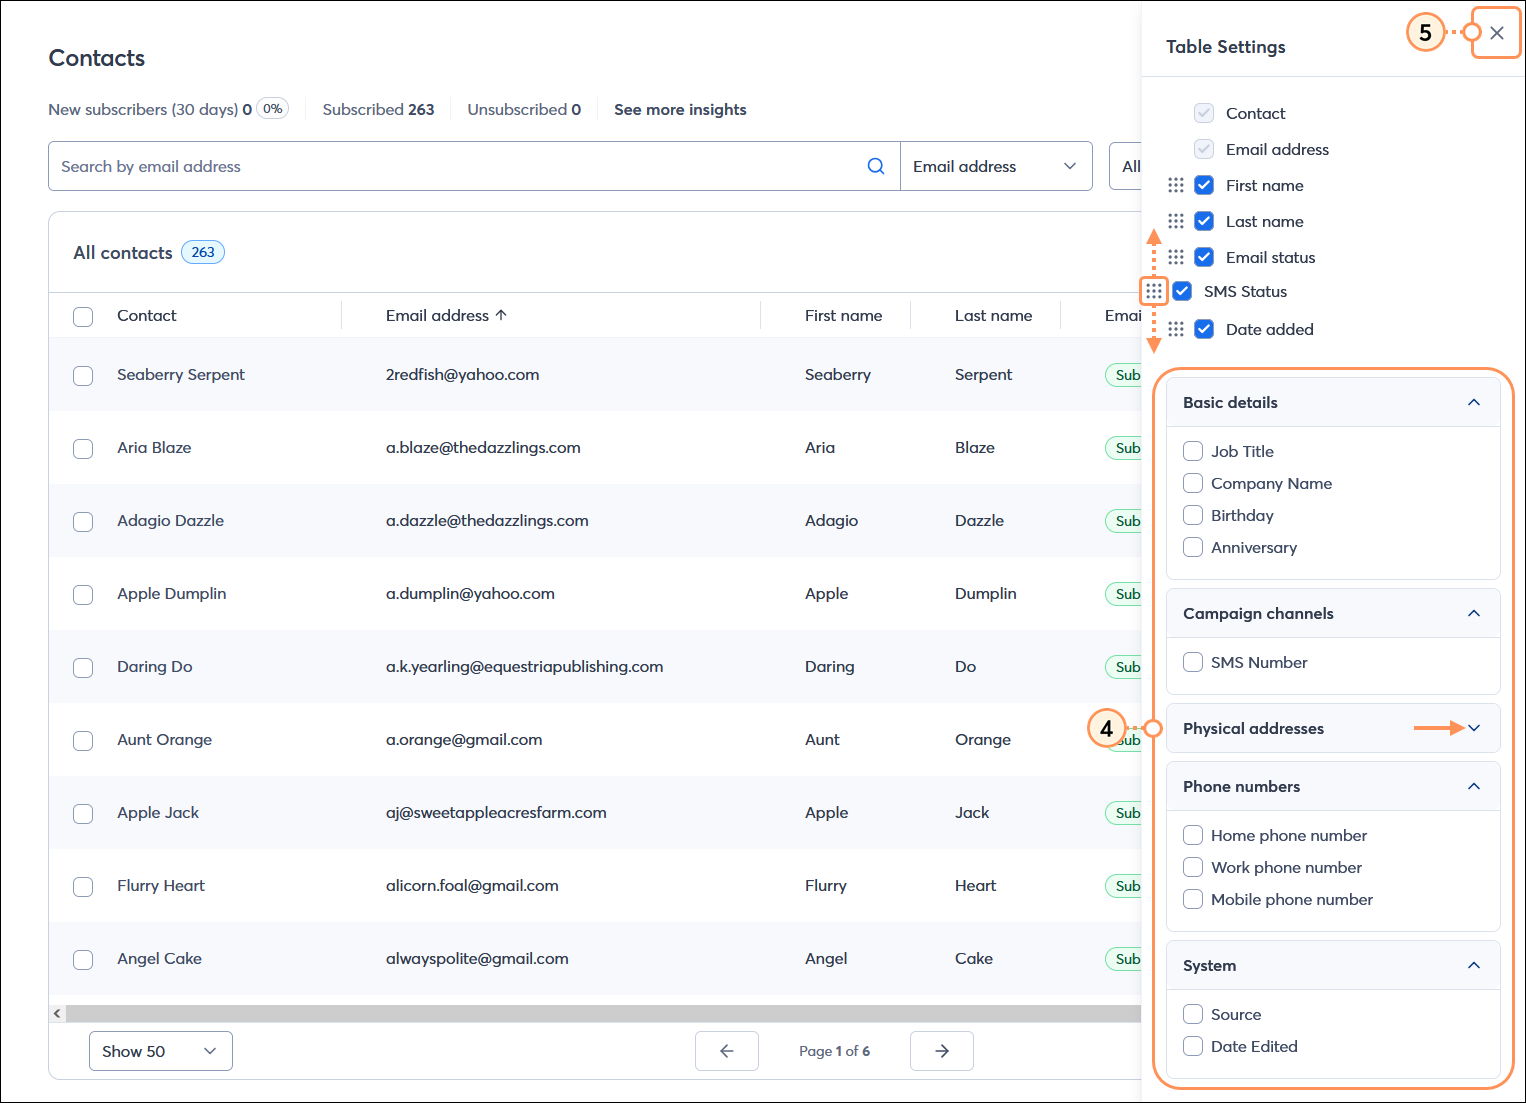Image resolution: width=1526 pixels, height=1103 pixels.
Task: Open the partially hidden All filter dropdown
Action: 1125,166
